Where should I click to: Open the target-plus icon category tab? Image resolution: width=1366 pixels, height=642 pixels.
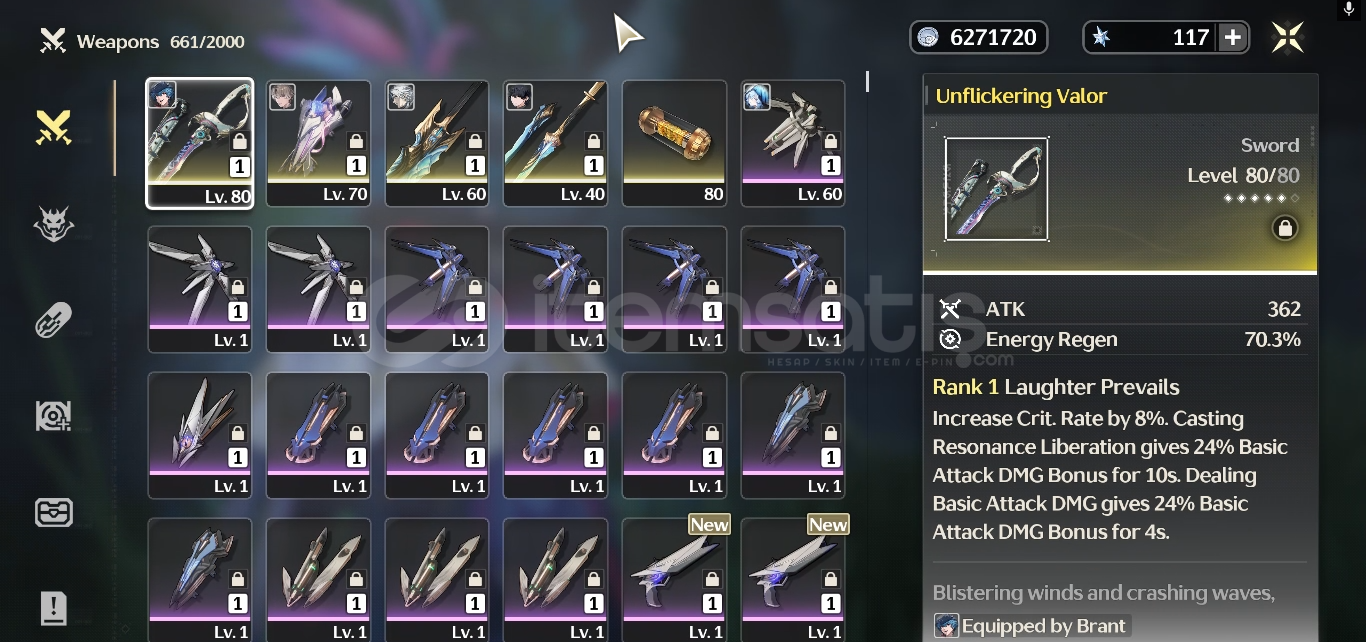53,416
